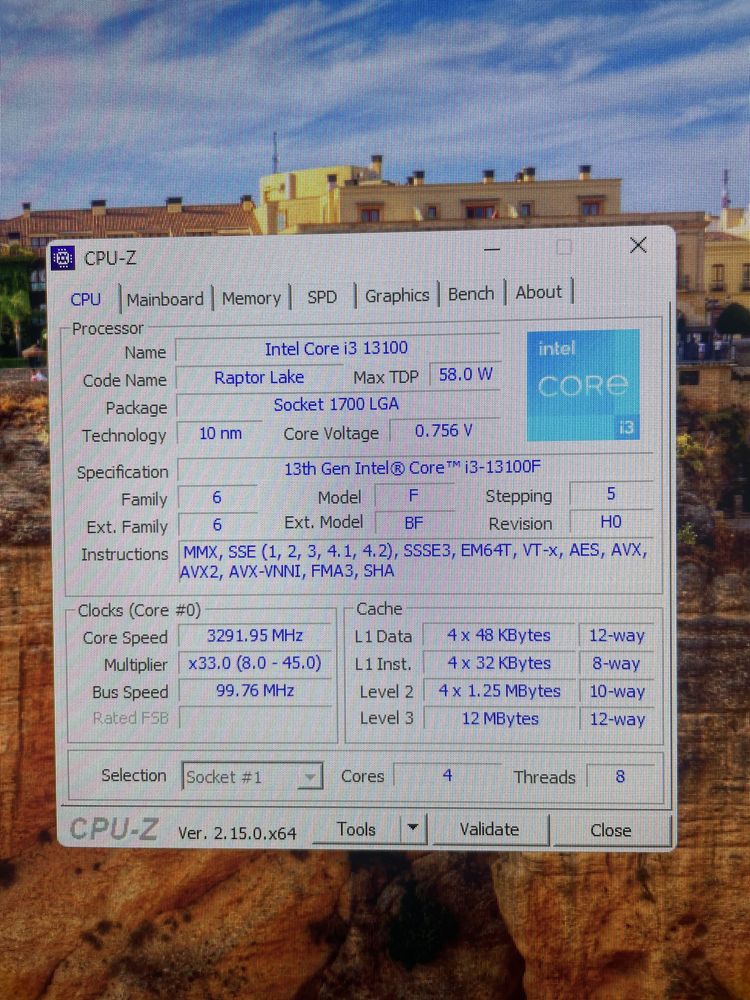The height and width of the screenshot is (1000, 750).
Task: Click the Validate button
Action: [489, 829]
